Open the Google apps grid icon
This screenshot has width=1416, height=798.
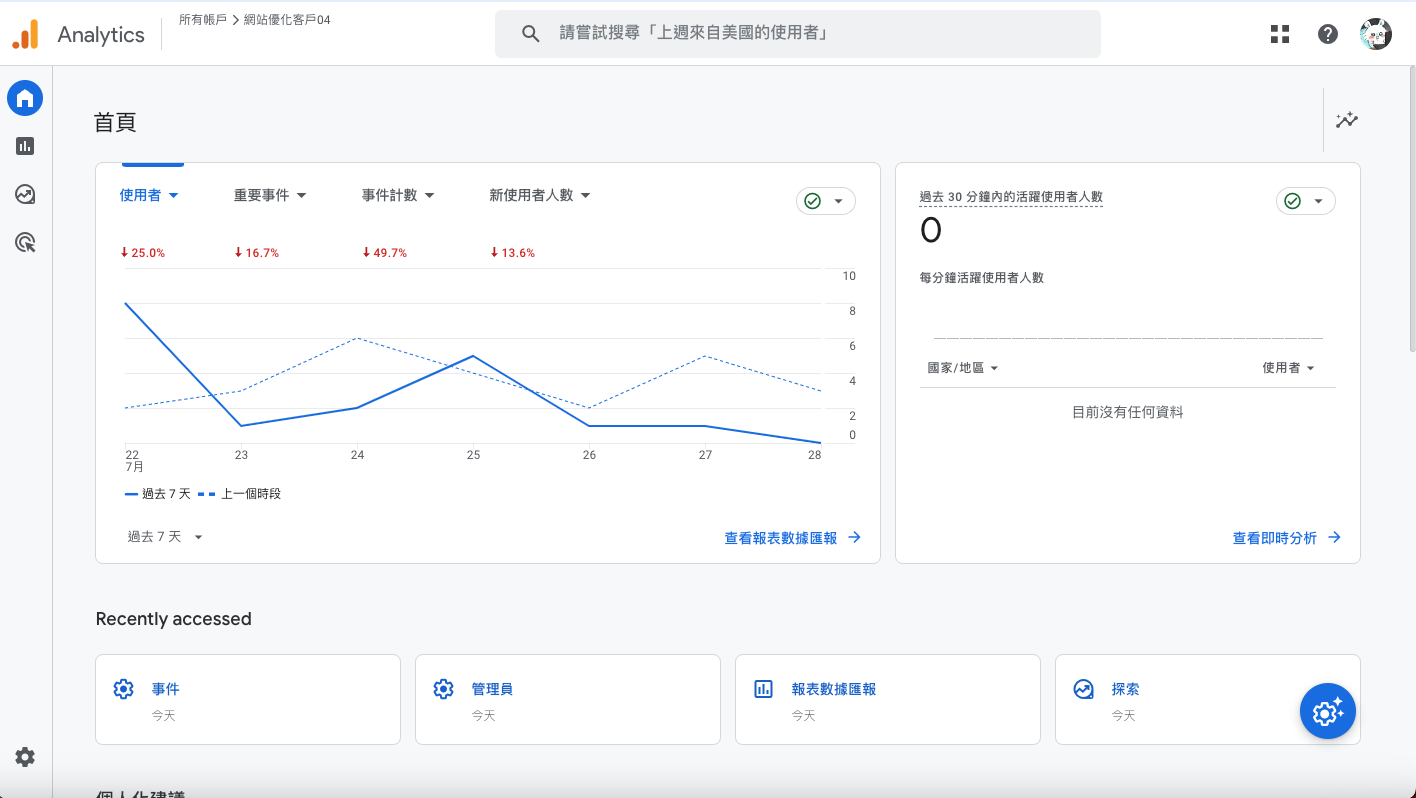[1280, 34]
